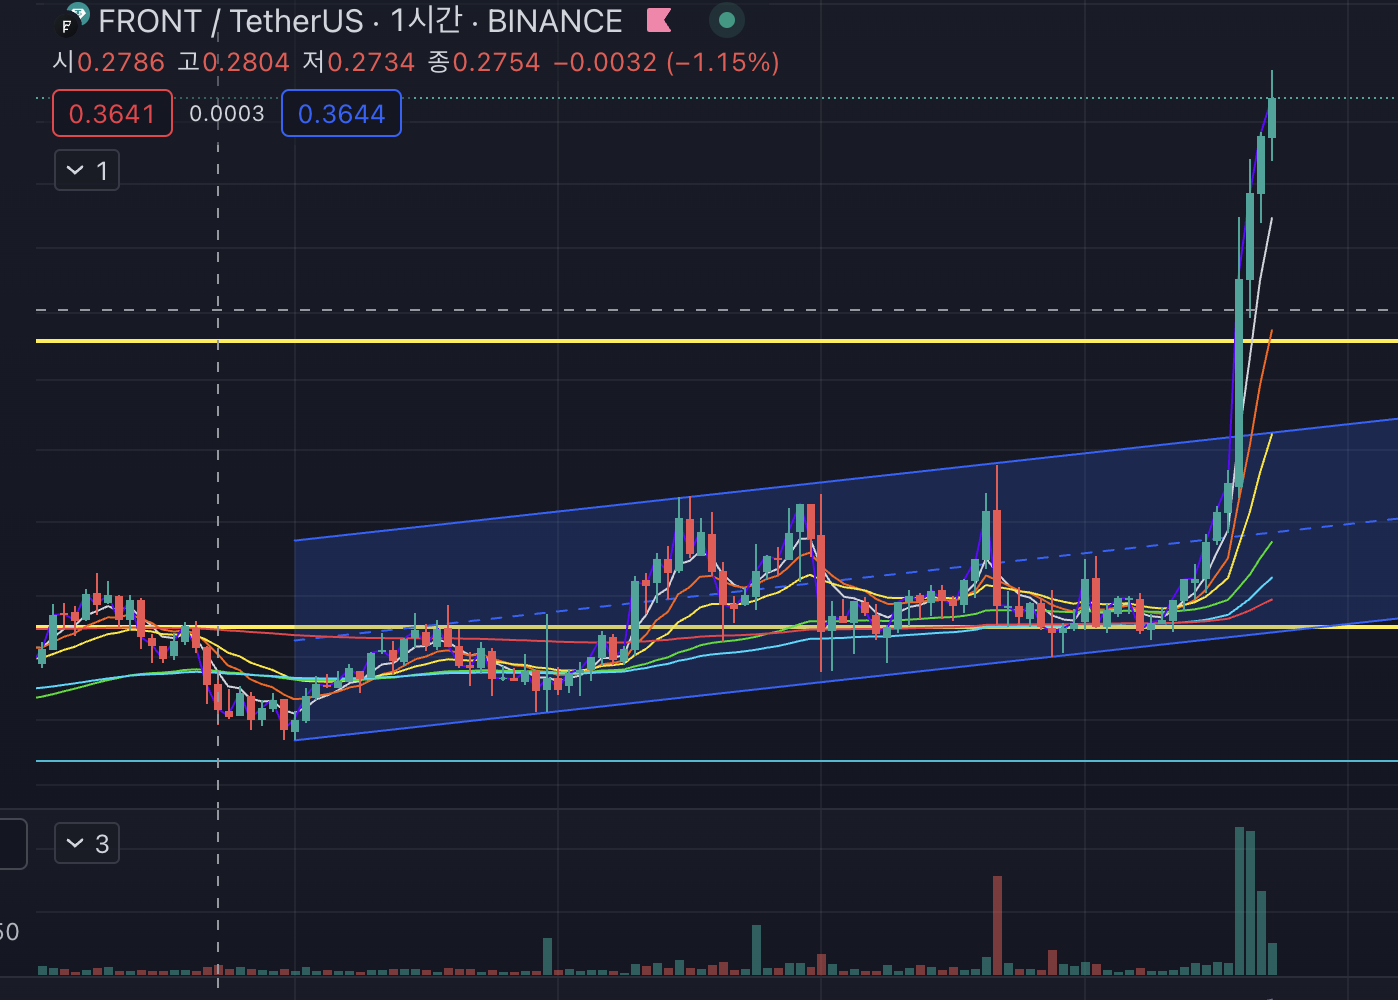1398x1000 pixels.
Task: Click the latest green candle at the top
Action: (x=1272, y=117)
